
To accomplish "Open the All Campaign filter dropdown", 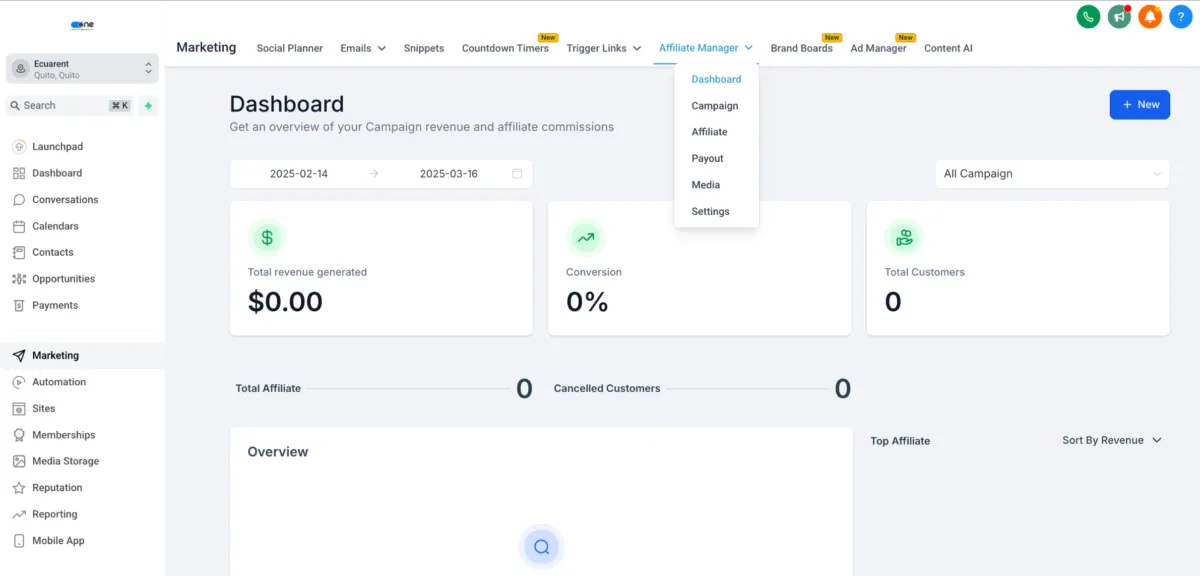I will point(1052,173).
